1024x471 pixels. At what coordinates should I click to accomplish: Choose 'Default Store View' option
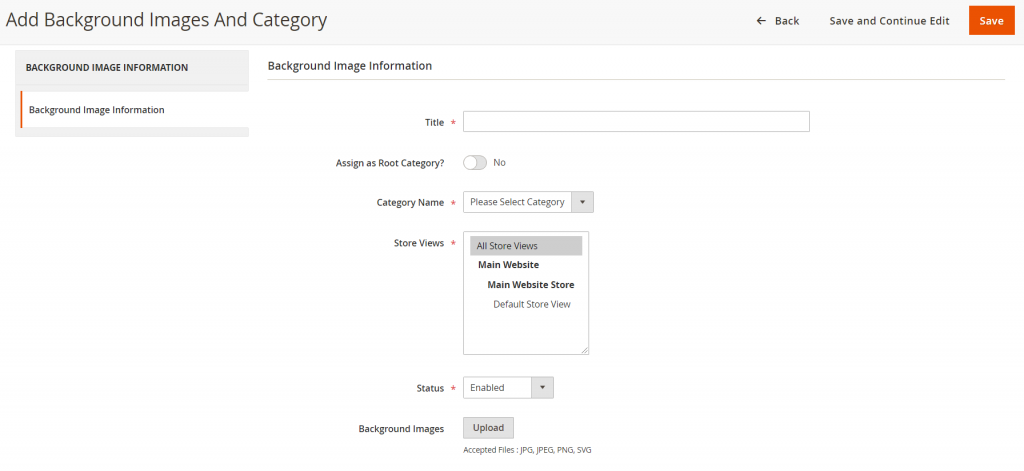[531, 304]
